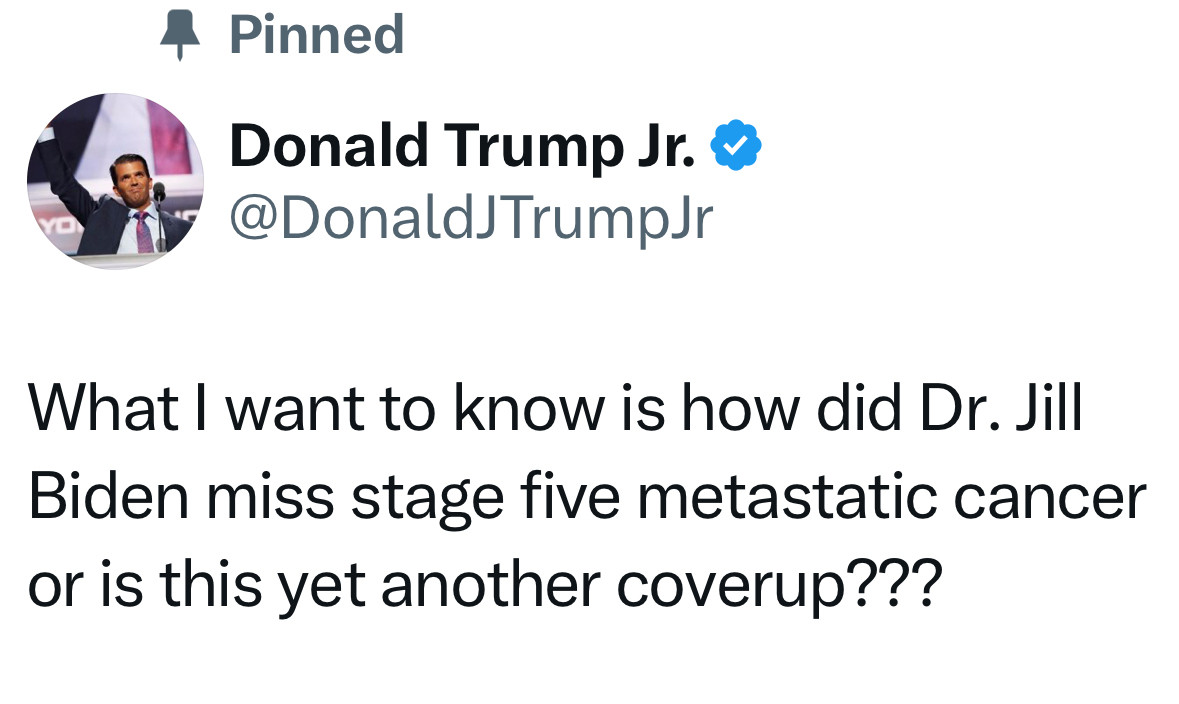Click the word "cancer" in the tweet
Viewport: 1179px width, 704px height.
pos(1042,497)
